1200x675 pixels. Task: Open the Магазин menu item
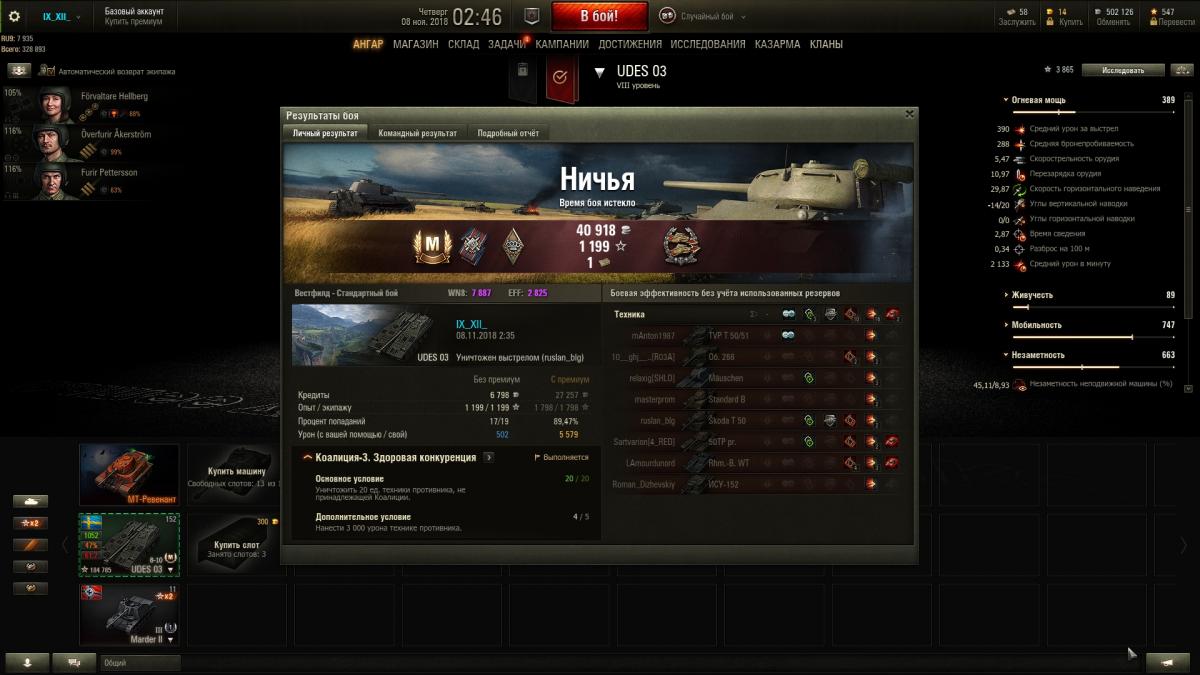pyautogui.click(x=415, y=44)
